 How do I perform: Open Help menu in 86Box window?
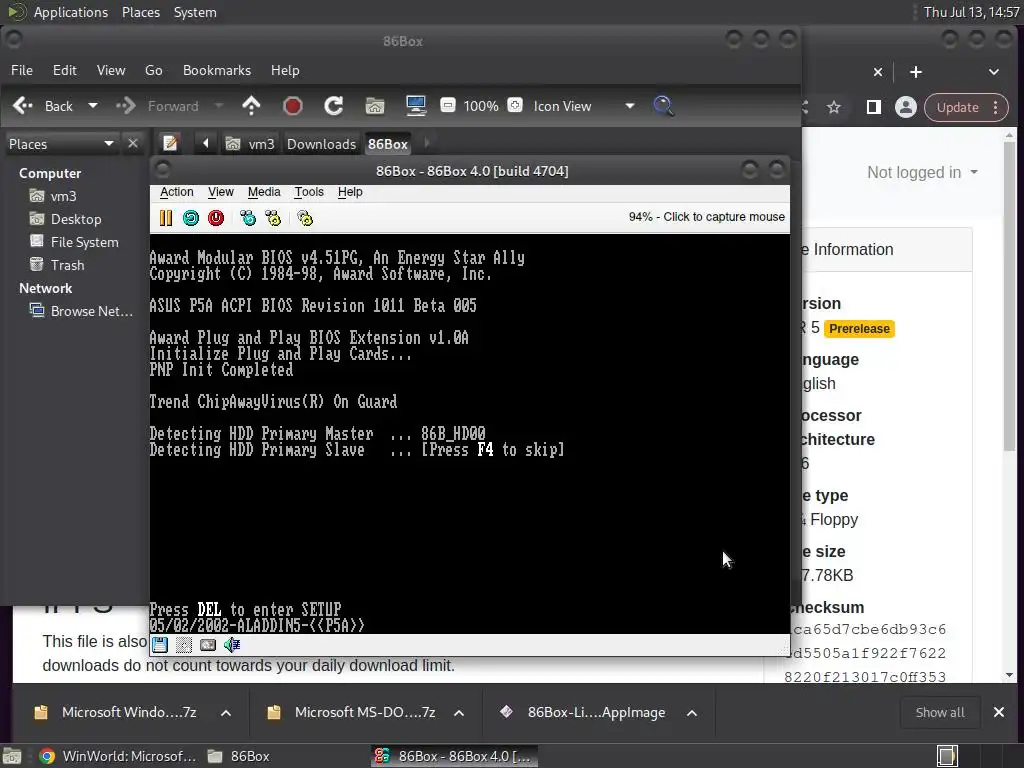(x=350, y=192)
